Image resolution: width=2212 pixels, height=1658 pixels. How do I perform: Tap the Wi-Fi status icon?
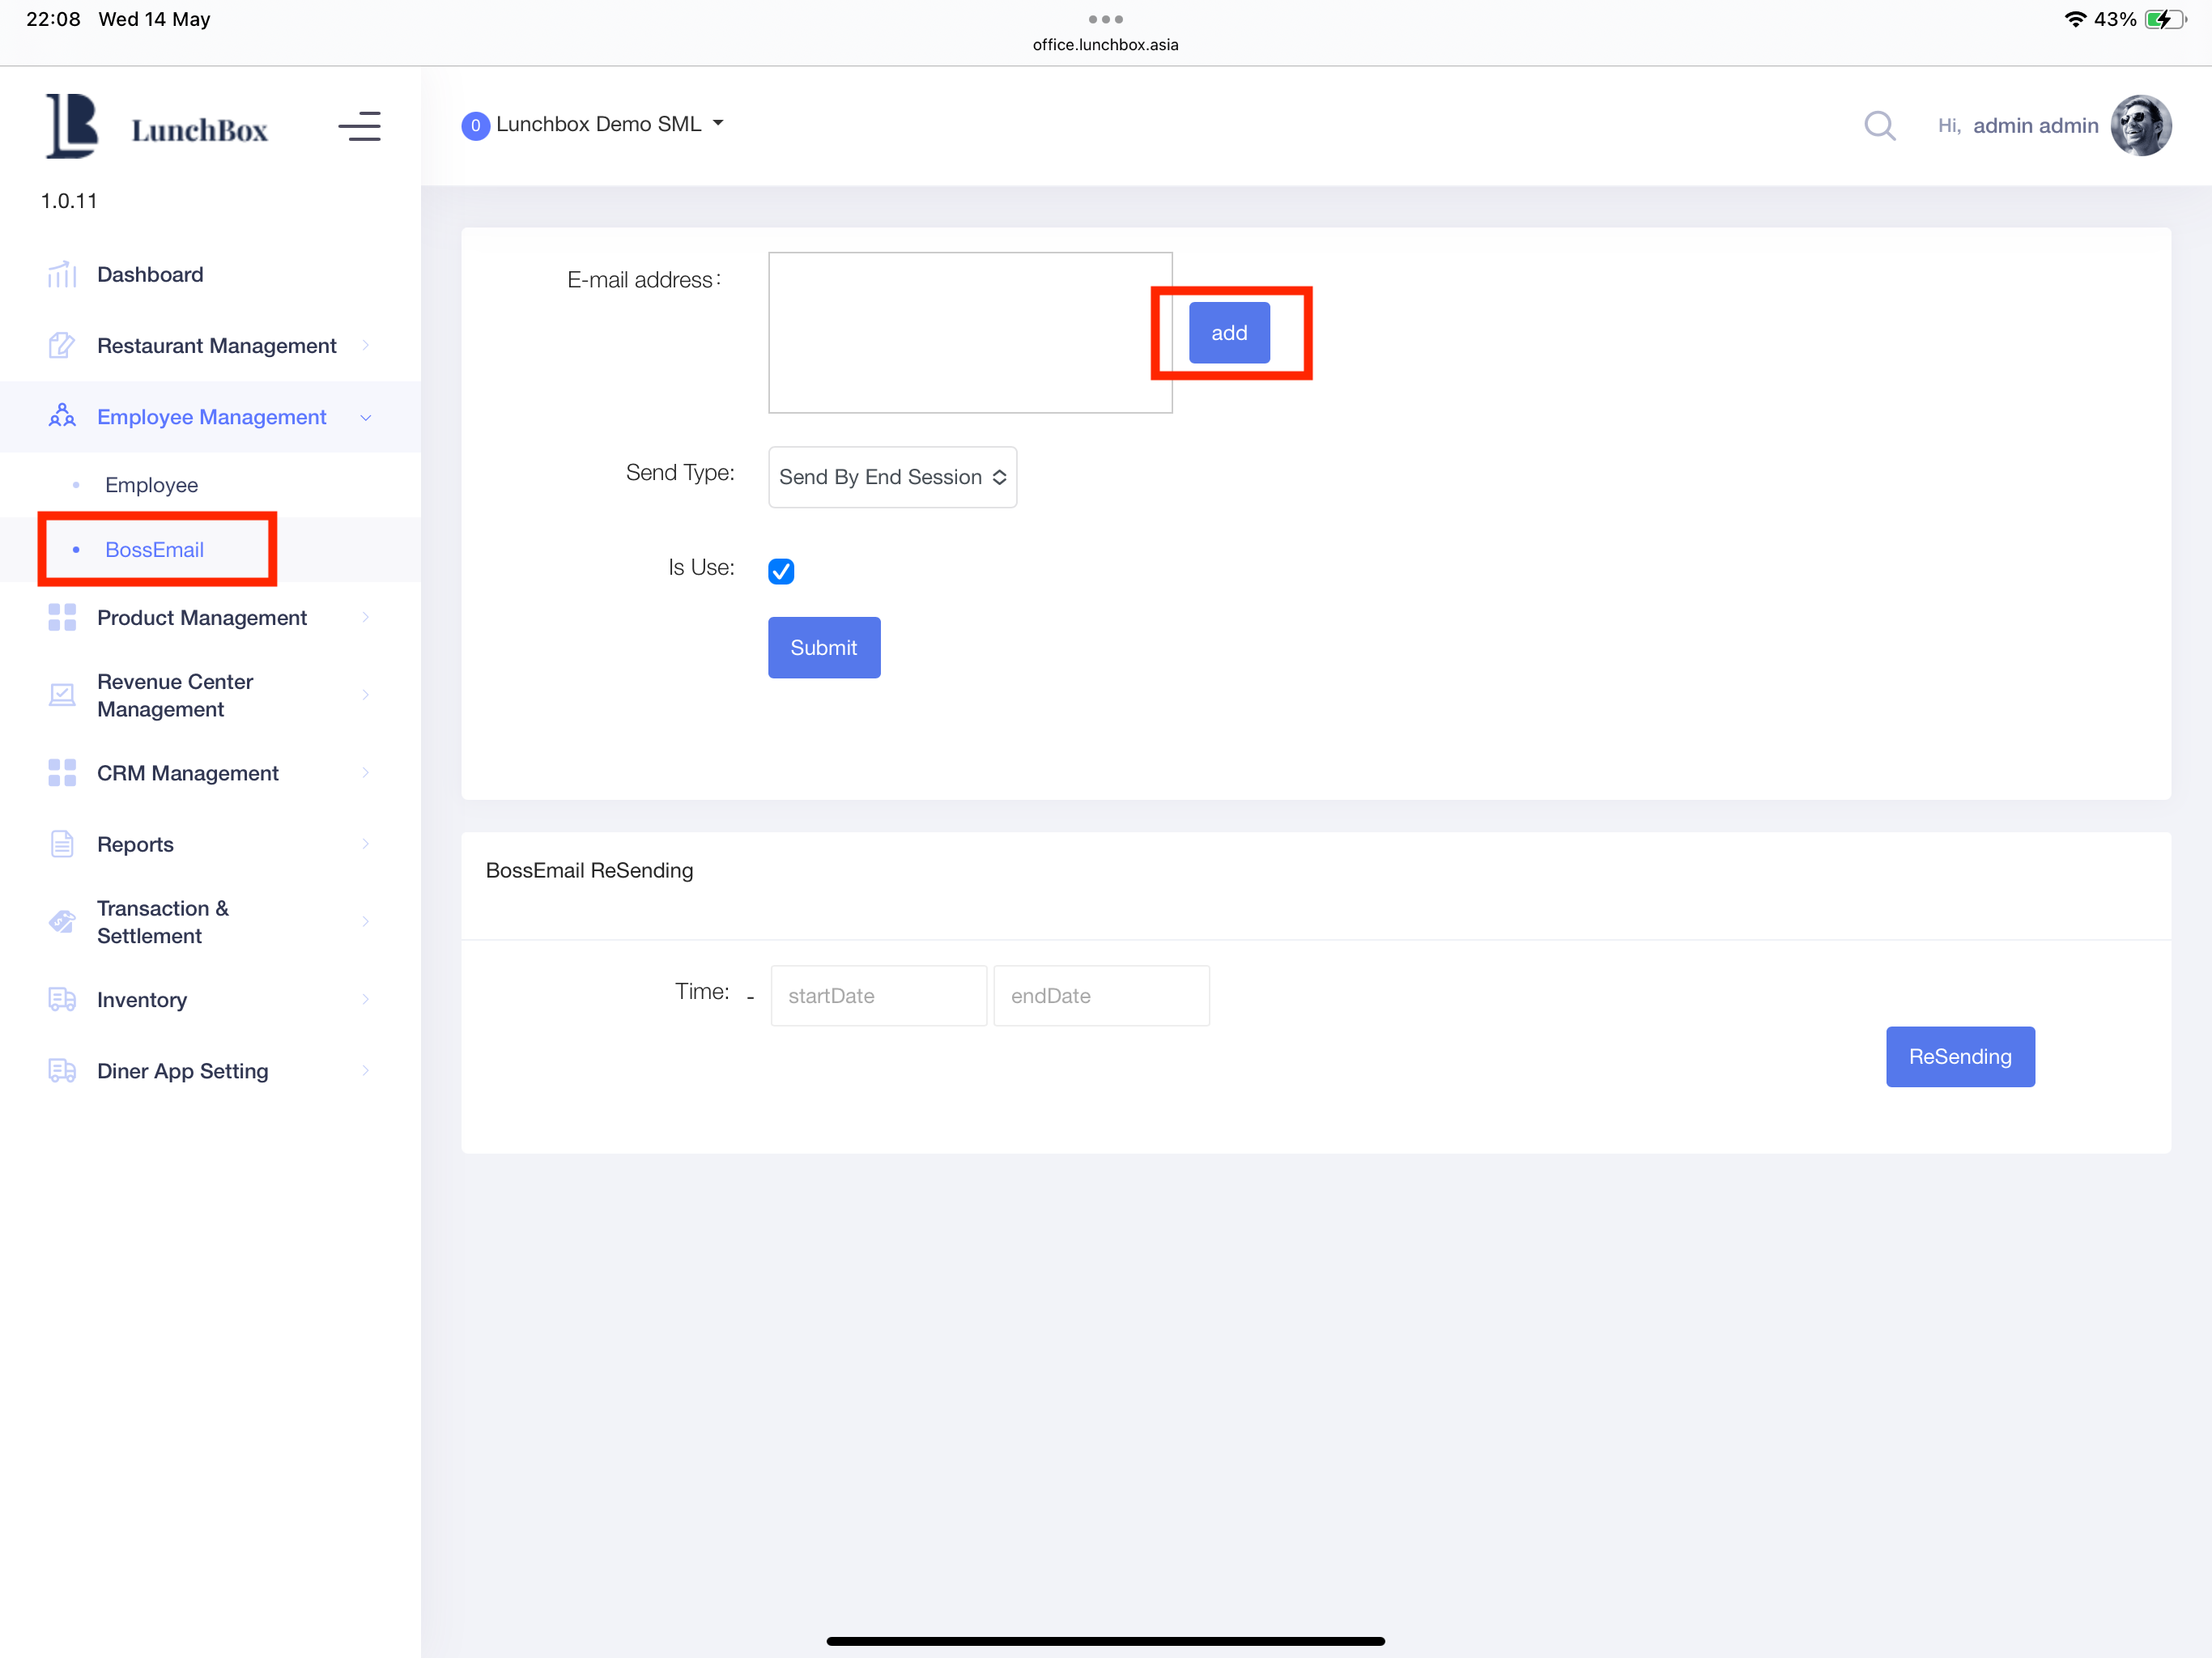(2075, 19)
